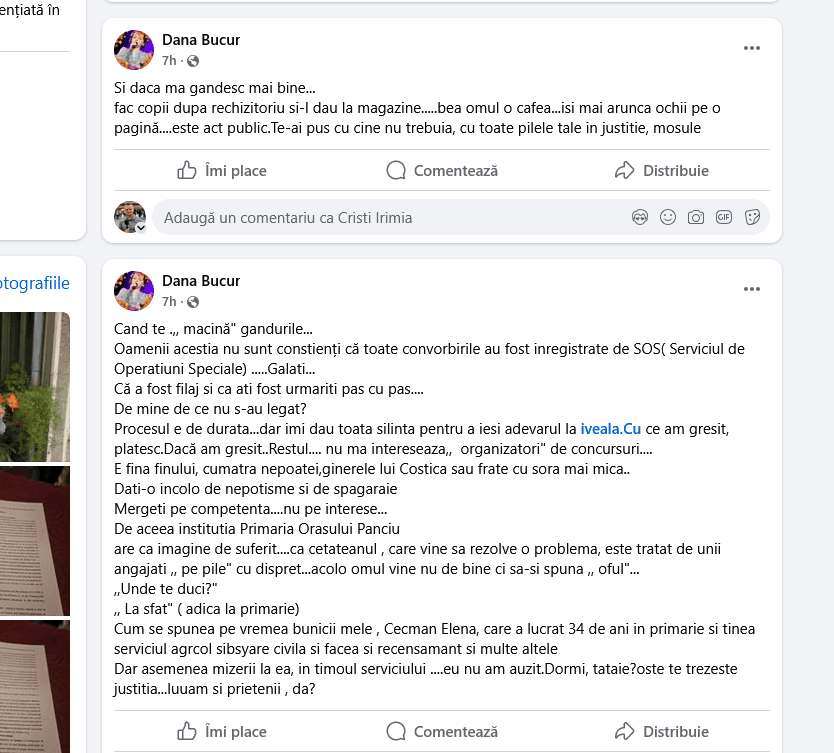Open options menu for the first post
The height and width of the screenshot is (753, 834).
pos(752,49)
